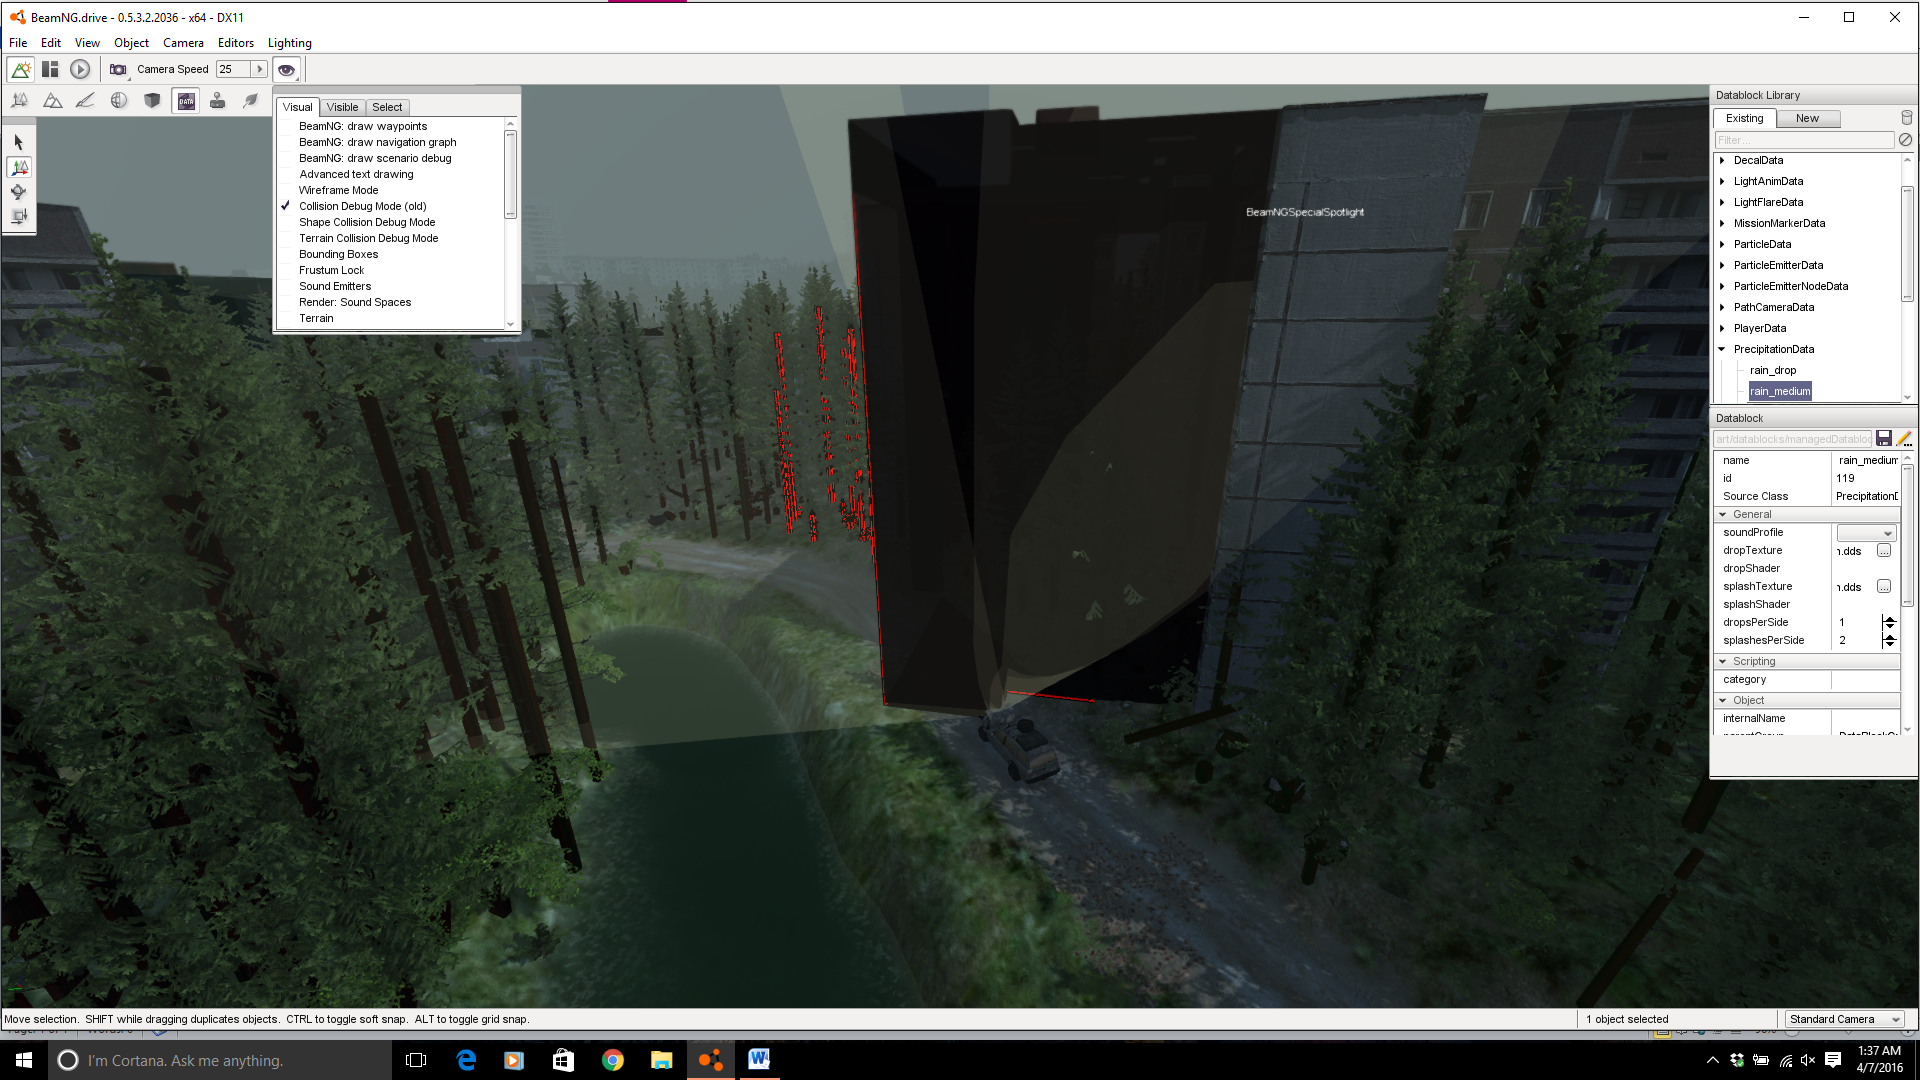1920x1080 pixels.
Task: Toggle Frustum Lock option
Action: [x=331, y=270]
